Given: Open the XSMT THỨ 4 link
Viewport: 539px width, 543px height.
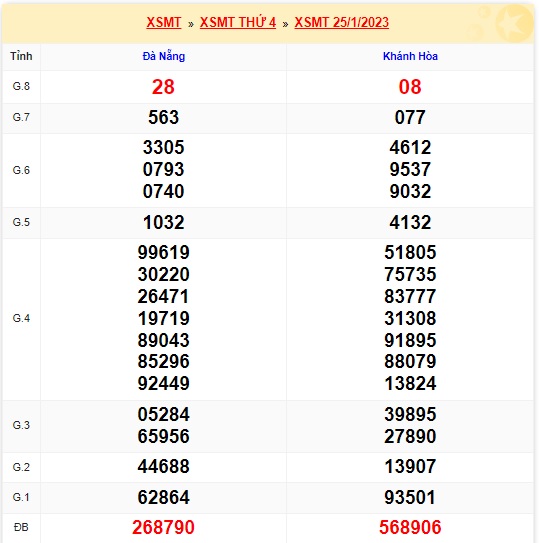Looking at the screenshot, I should click(x=238, y=23).
